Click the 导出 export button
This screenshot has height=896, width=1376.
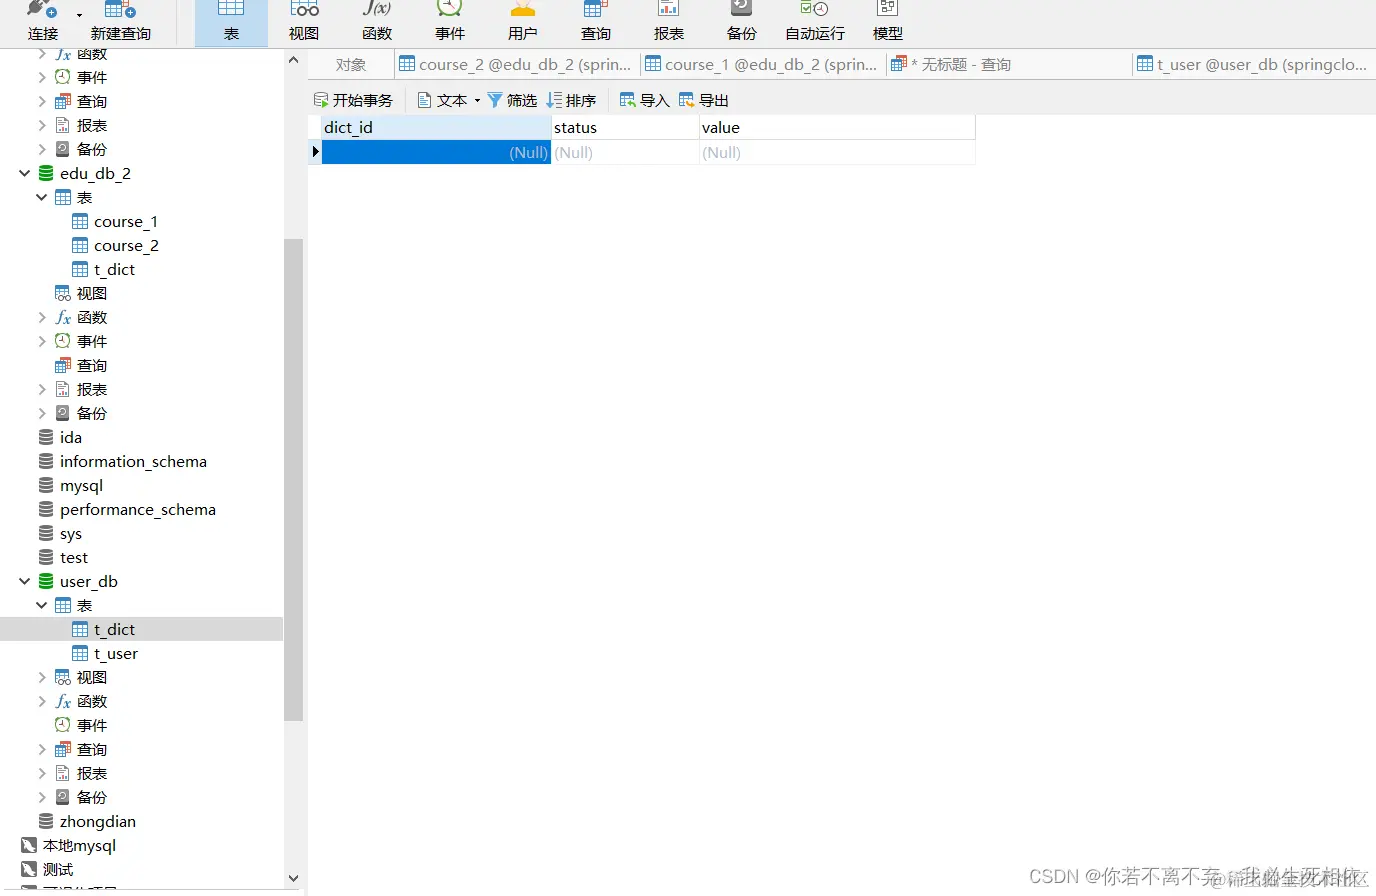point(704,100)
